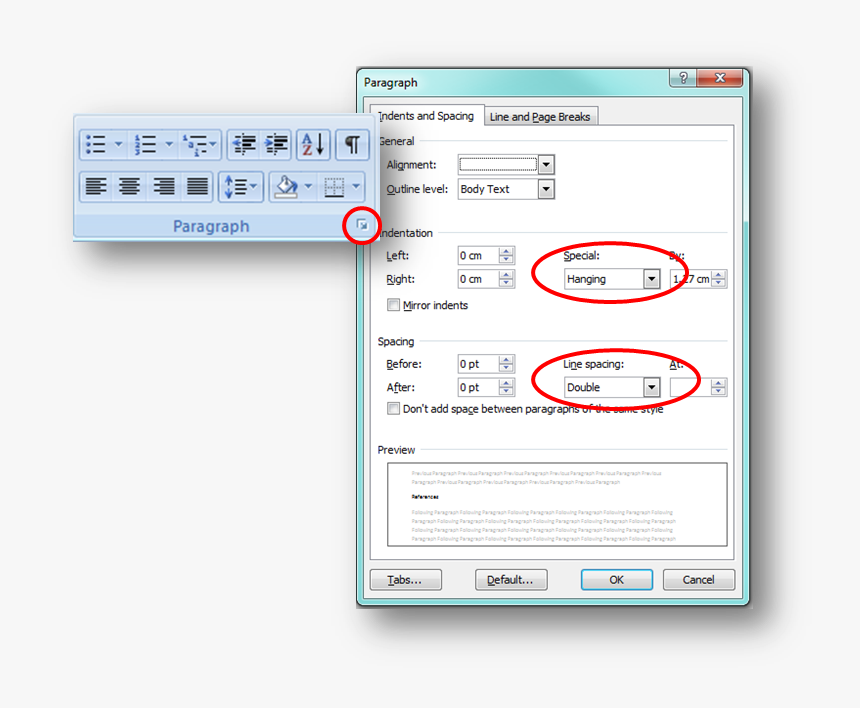Enable the Mirror indents checkbox
The width and height of the screenshot is (860, 708).
coord(394,305)
